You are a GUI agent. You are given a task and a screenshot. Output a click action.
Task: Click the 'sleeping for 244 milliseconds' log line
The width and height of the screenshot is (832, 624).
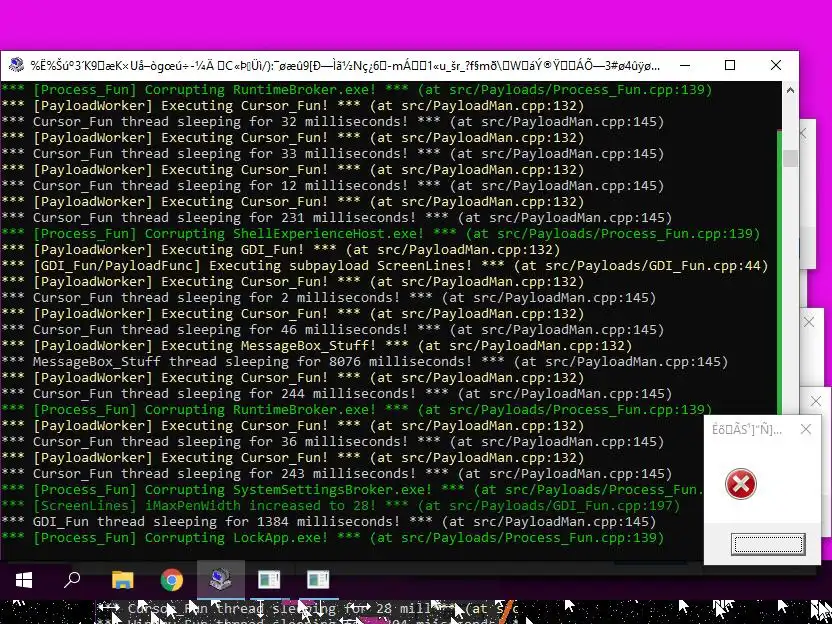tap(336, 393)
